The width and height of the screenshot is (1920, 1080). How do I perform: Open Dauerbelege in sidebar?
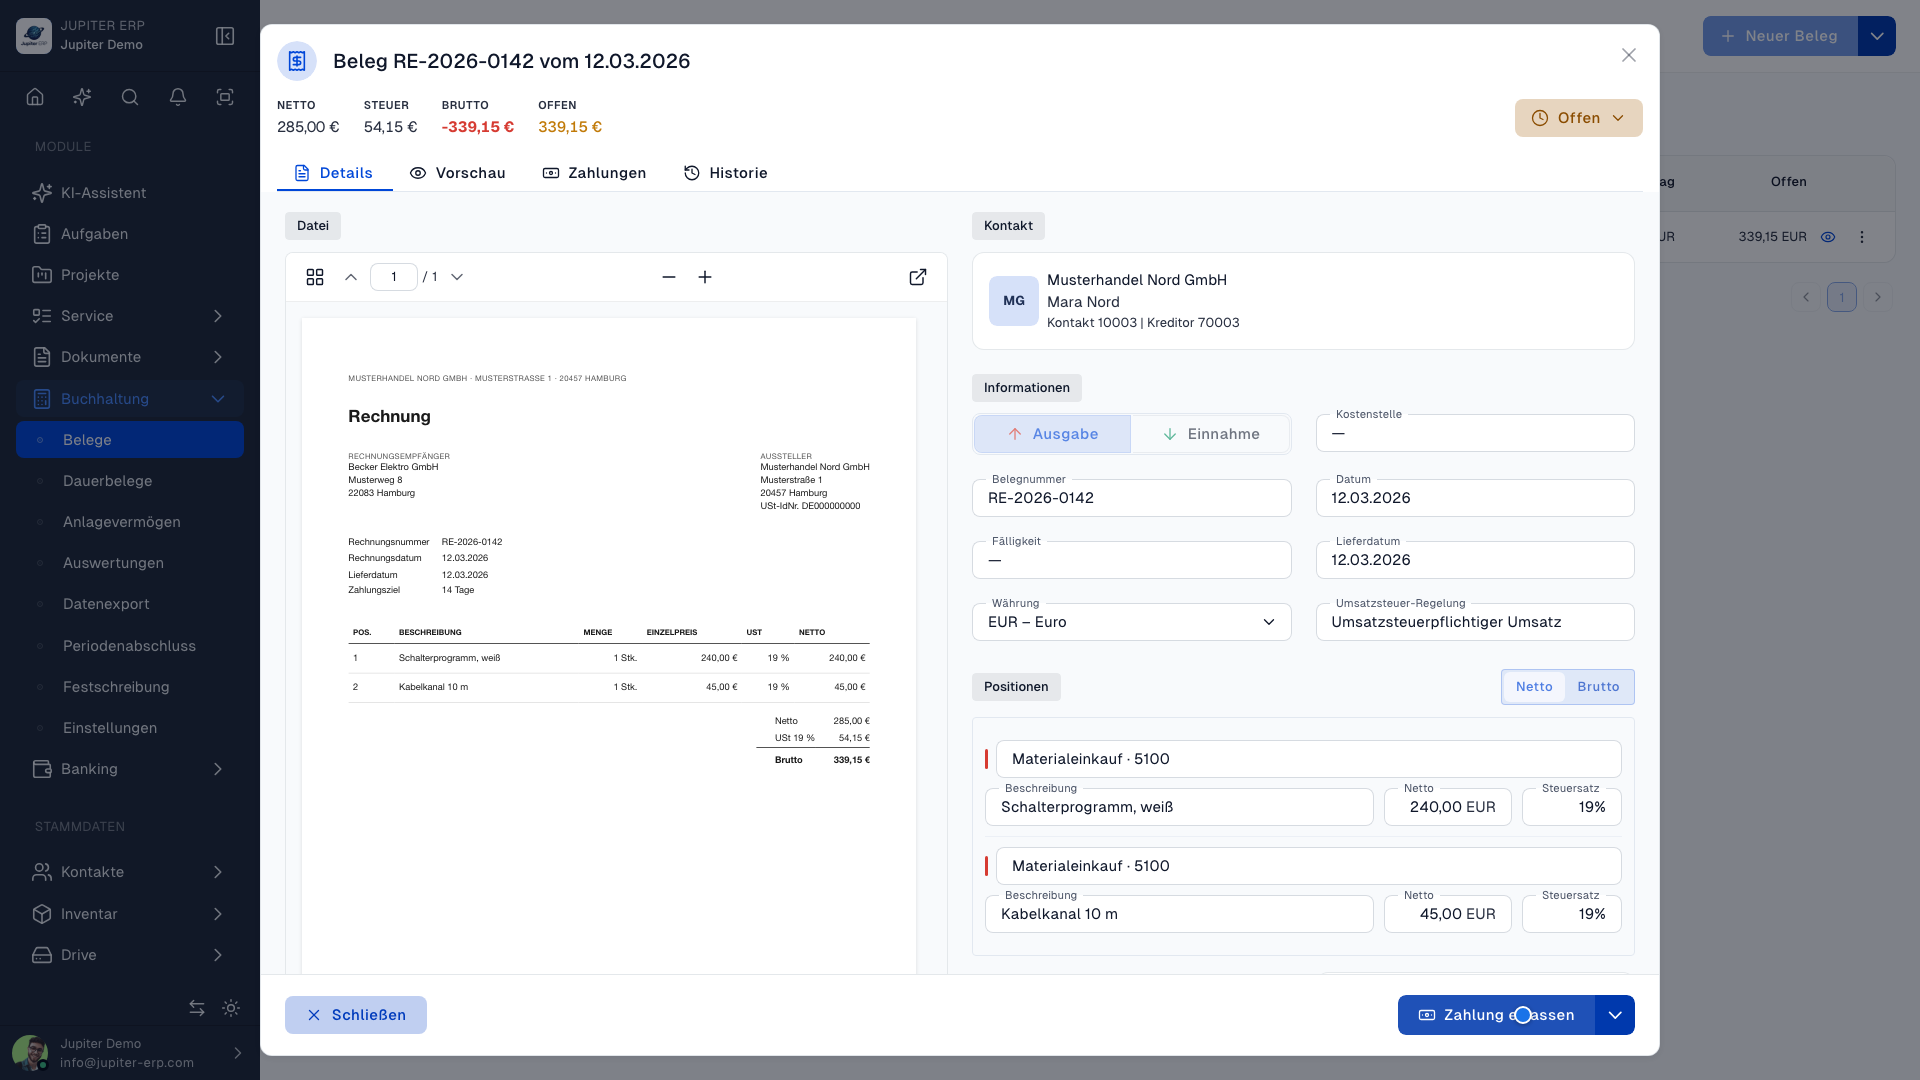tap(129, 481)
